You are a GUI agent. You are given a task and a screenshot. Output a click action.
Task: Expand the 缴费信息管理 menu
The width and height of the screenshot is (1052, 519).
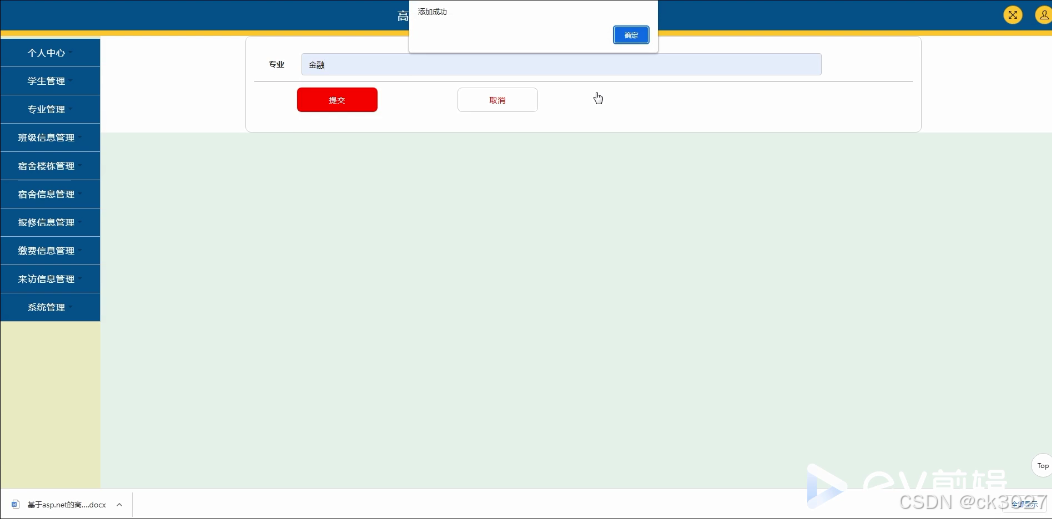[x=50, y=250]
